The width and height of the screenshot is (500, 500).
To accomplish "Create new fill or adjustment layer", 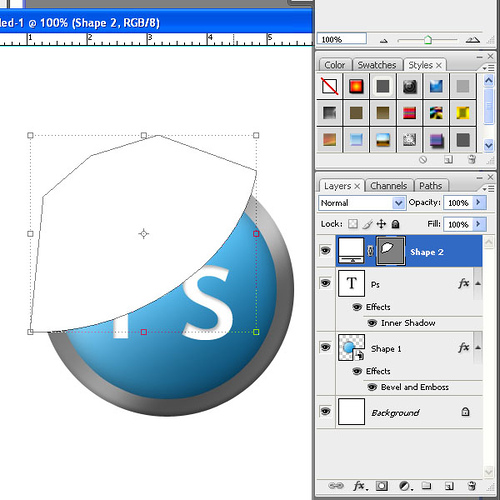I will [x=406, y=486].
